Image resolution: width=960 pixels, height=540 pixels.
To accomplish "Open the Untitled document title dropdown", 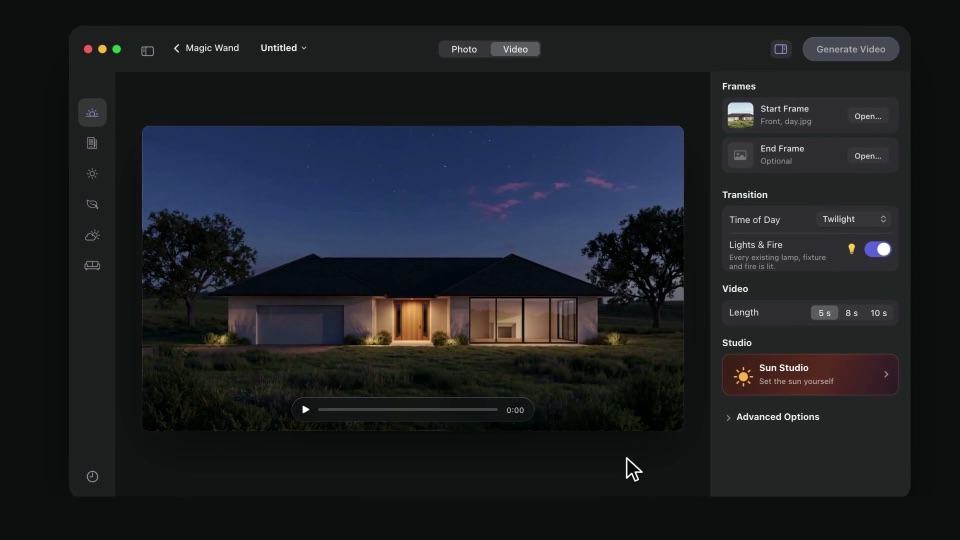I will (x=283, y=48).
